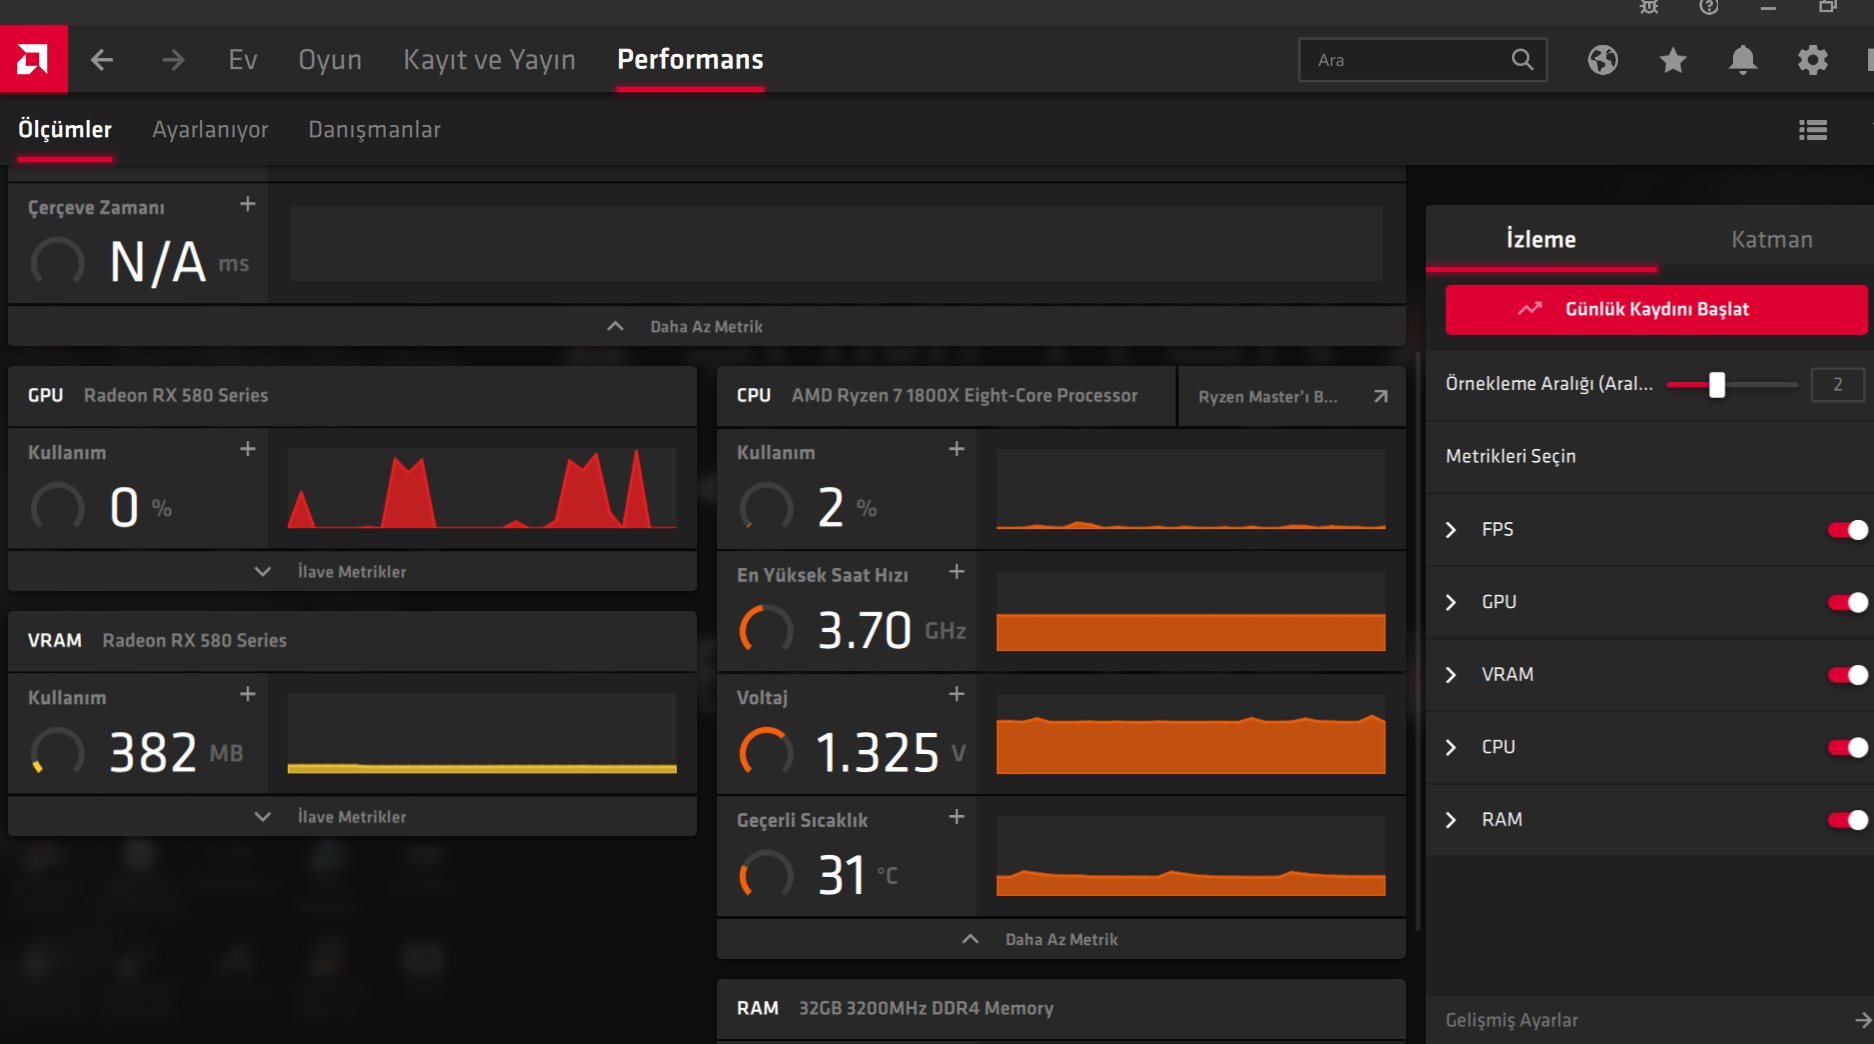Expand VRAM metrics chevron in sidebar

[1451, 675]
